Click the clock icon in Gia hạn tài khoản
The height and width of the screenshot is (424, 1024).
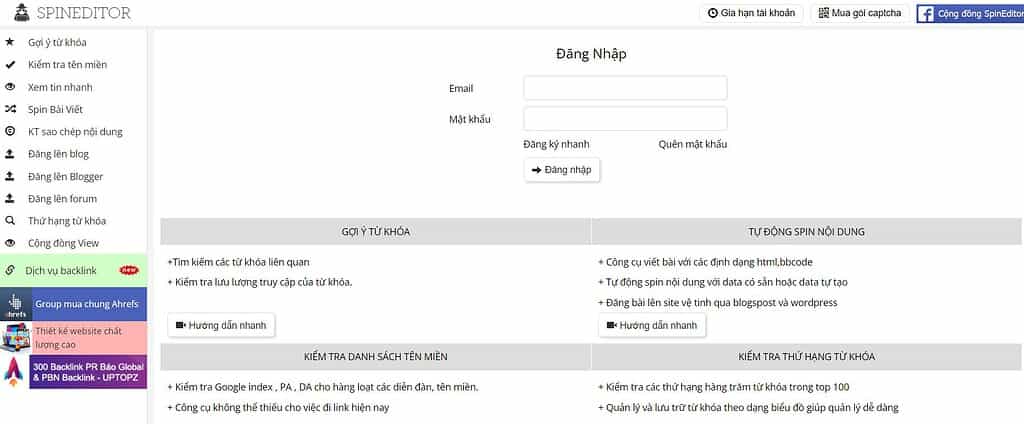[x=712, y=13]
